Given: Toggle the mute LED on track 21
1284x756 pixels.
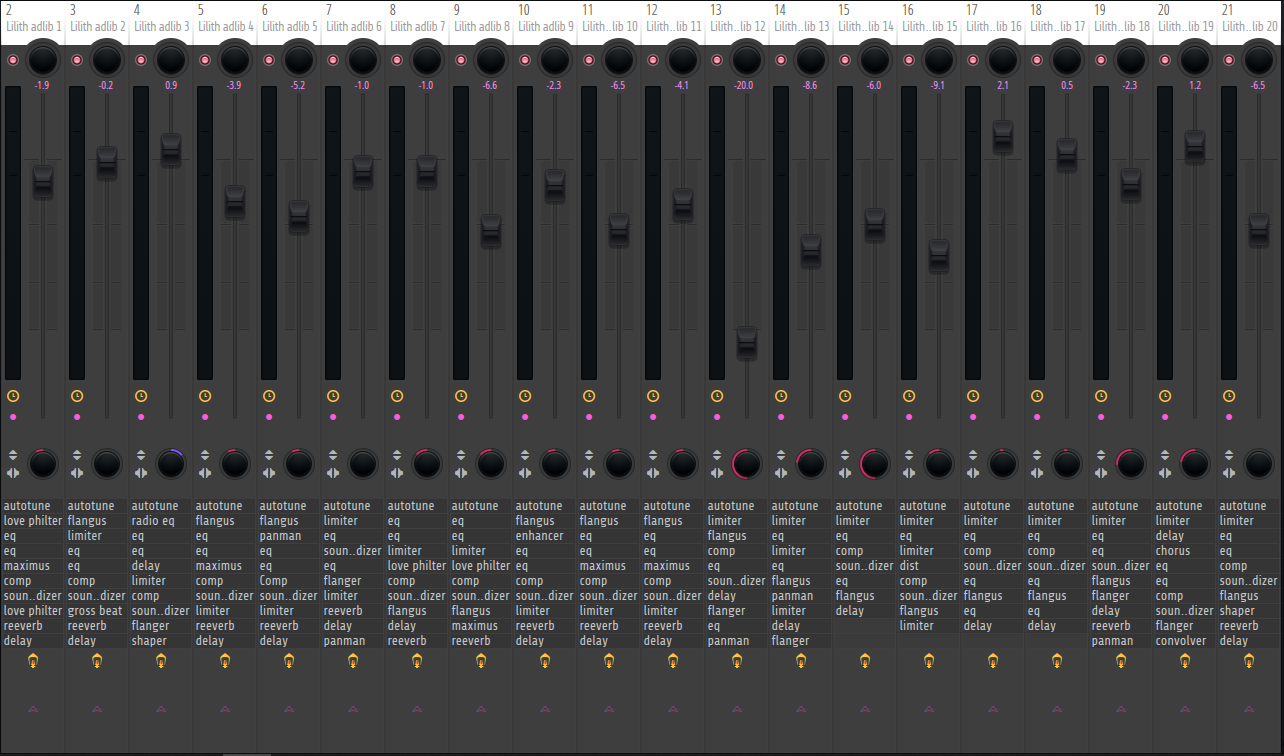Looking at the screenshot, I should [1229, 60].
